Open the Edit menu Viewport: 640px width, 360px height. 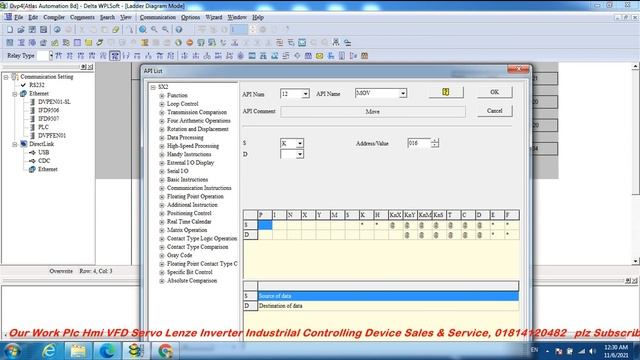tap(33, 18)
